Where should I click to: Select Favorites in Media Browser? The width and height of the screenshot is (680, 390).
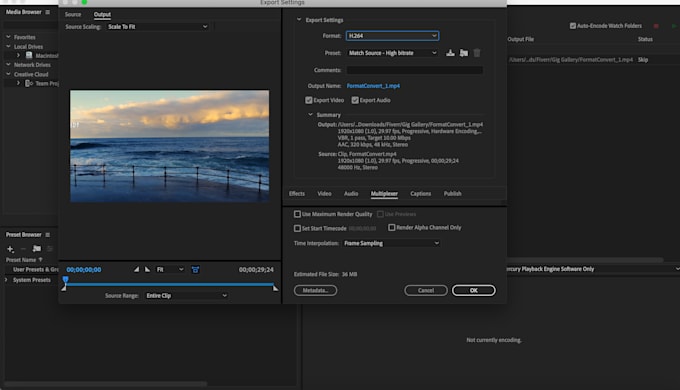click(x=25, y=37)
